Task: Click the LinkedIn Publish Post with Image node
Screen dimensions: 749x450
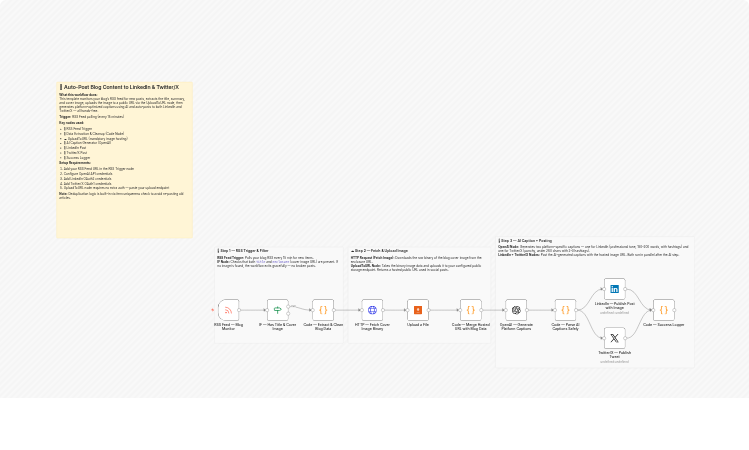Action: tap(615, 289)
